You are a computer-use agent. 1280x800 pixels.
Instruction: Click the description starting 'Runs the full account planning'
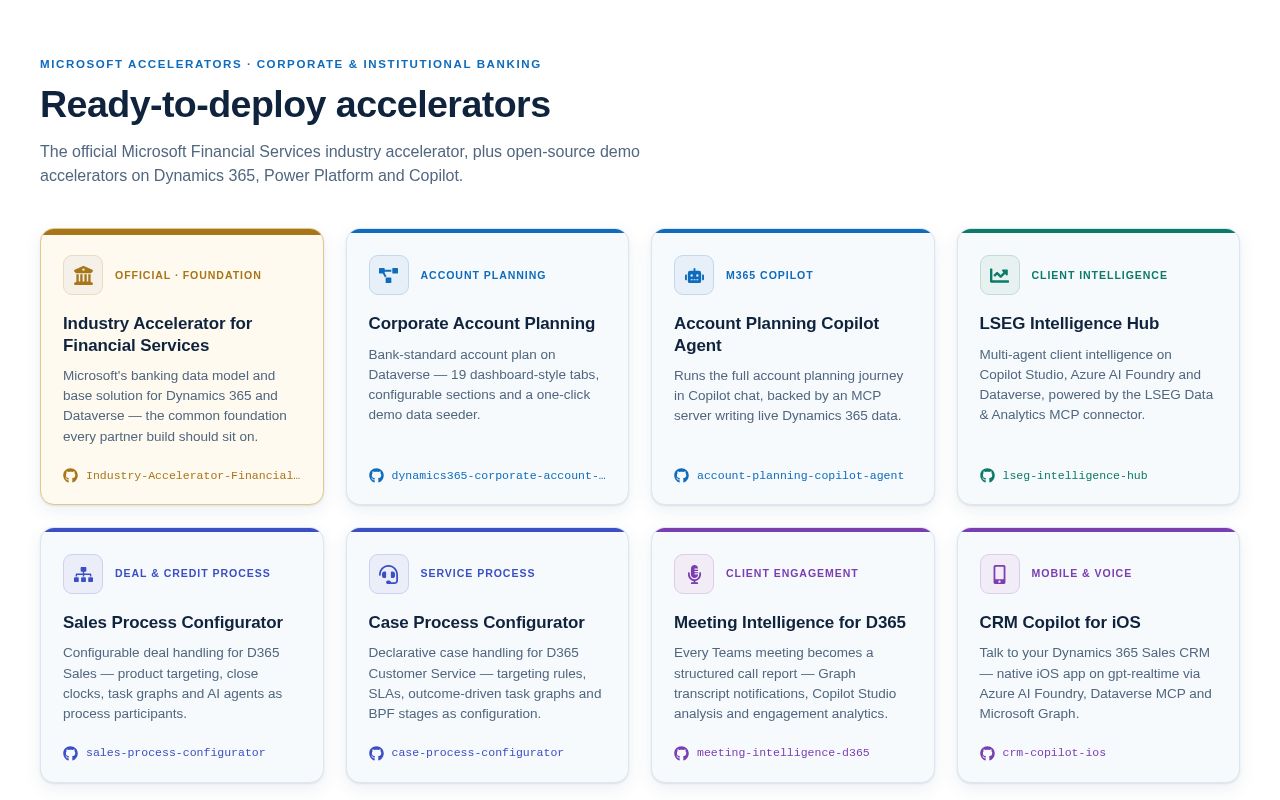(x=789, y=396)
